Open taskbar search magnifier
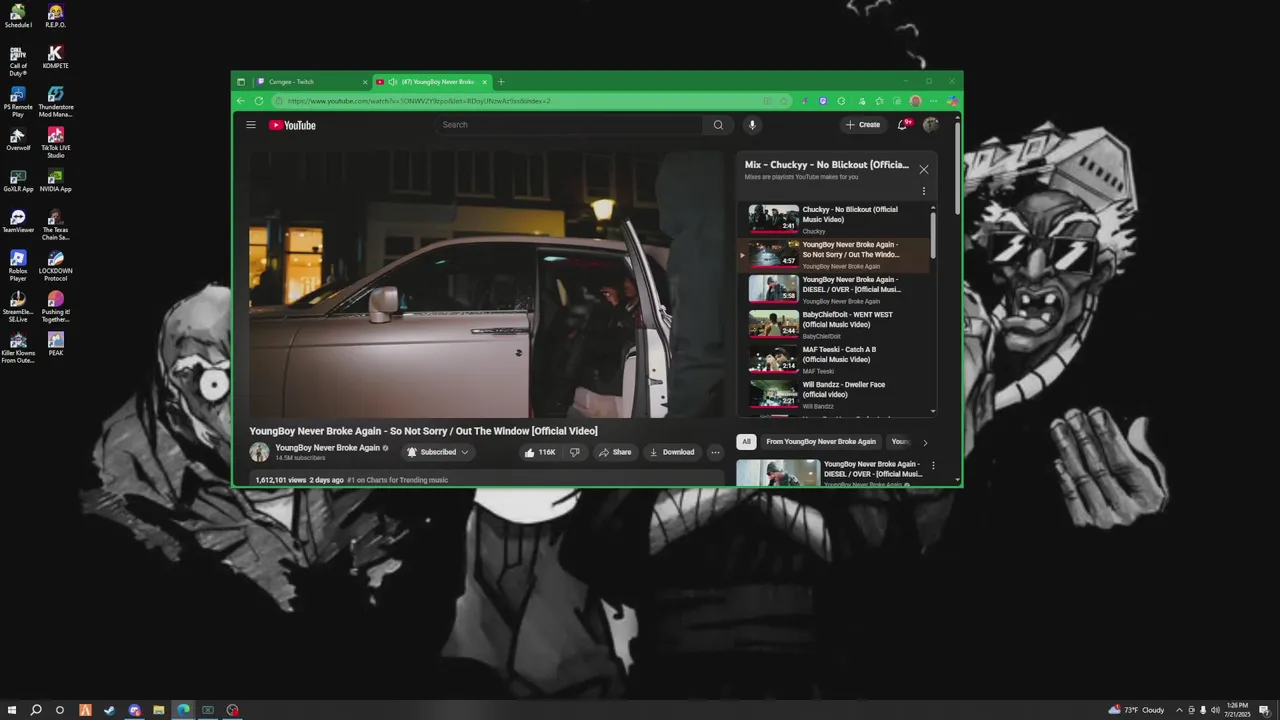 coord(36,710)
